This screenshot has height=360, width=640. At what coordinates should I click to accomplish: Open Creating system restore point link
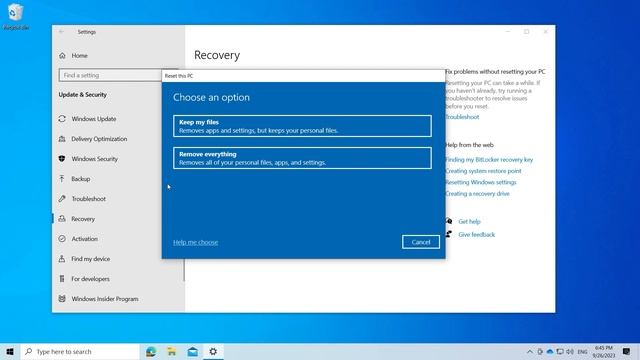pos(483,171)
